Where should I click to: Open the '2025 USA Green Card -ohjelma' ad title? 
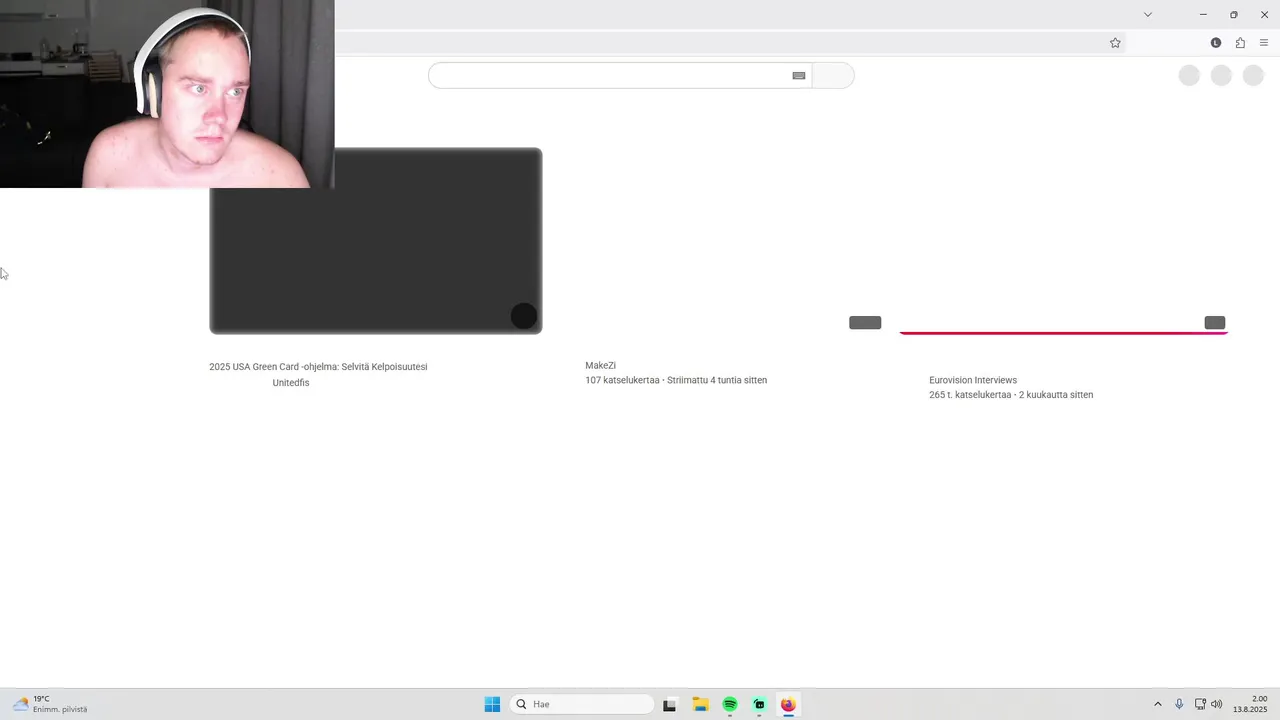[318, 367]
